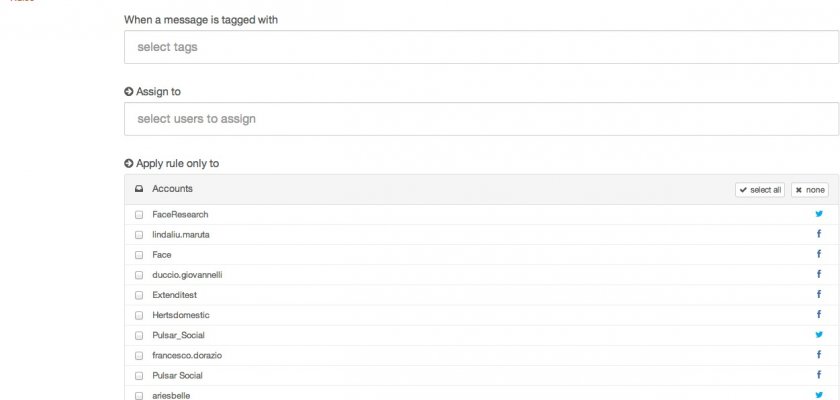Click the arrow icon beside Apply rule only to
840x400 pixels.
click(x=129, y=163)
